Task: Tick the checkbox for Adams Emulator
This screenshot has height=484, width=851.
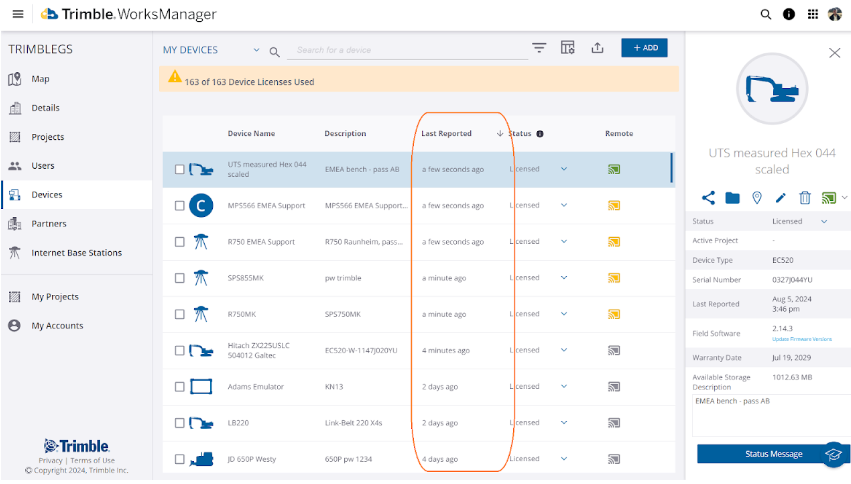Action: 180,387
